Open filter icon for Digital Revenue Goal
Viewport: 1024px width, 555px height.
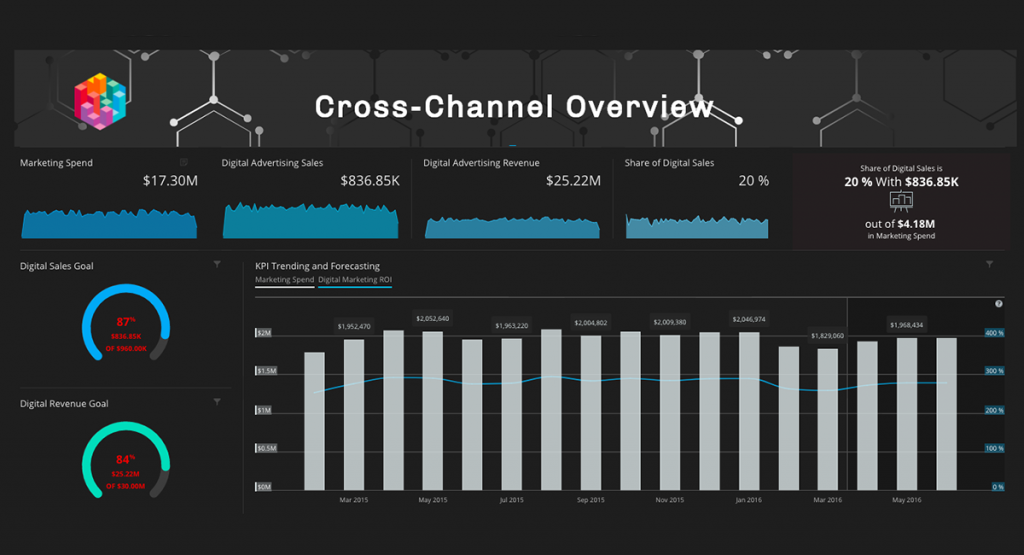coord(217,402)
